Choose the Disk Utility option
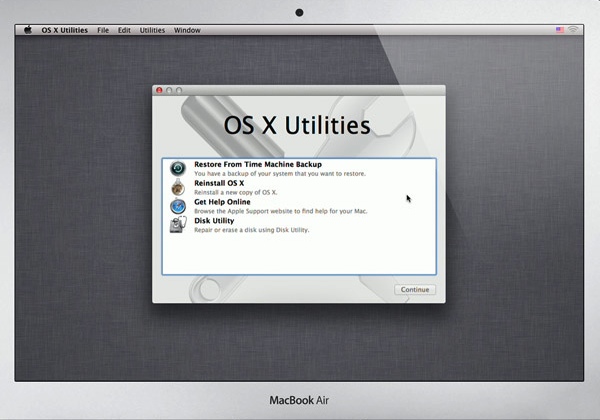The width and height of the screenshot is (600, 420). point(214,221)
